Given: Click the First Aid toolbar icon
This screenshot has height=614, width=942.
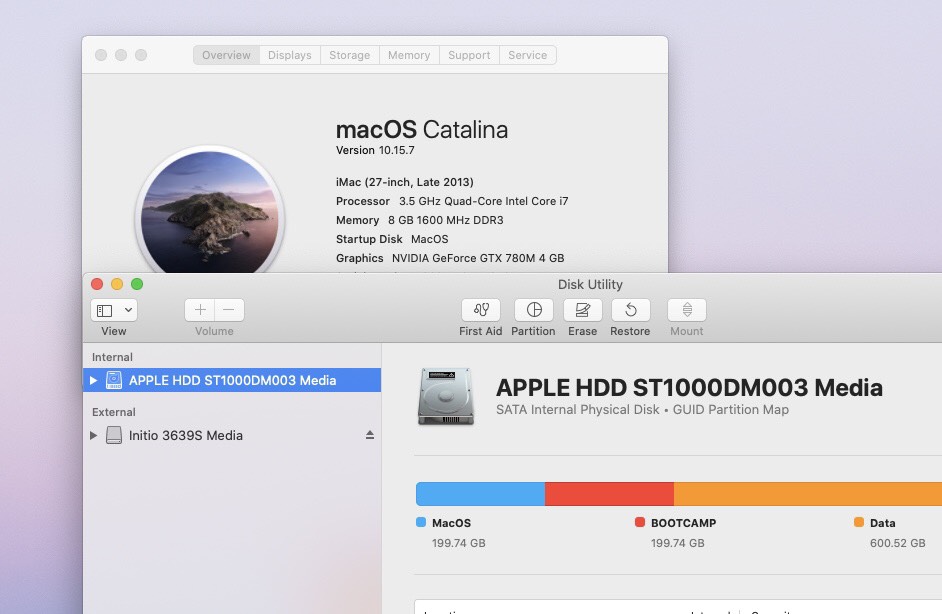Looking at the screenshot, I should pos(481,310).
